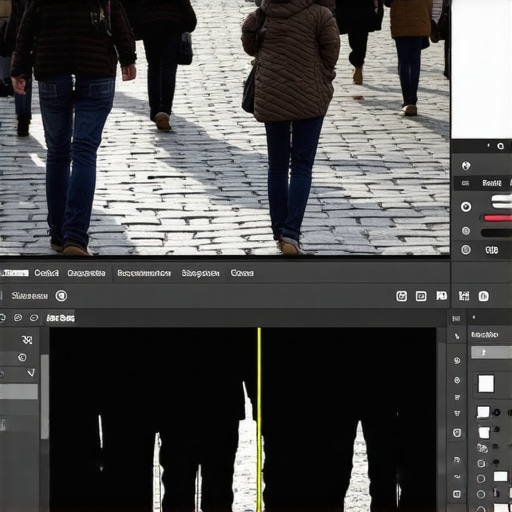Screen dimensions: 512x512
Task: Click the search magnifier icon in the right panel header
Action: [500, 146]
